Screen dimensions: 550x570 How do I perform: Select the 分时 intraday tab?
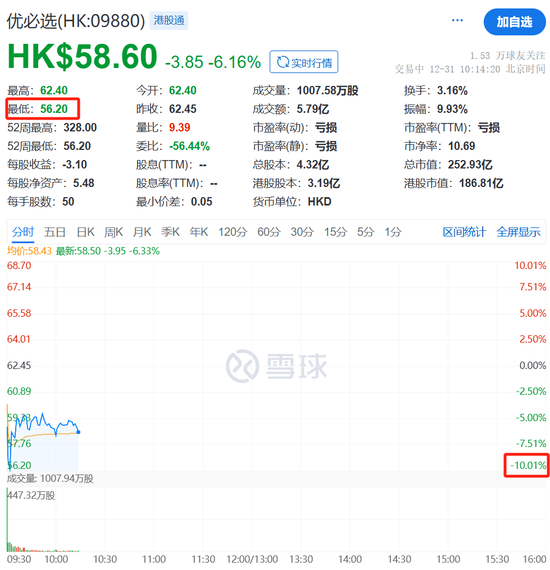click(x=23, y=232)
